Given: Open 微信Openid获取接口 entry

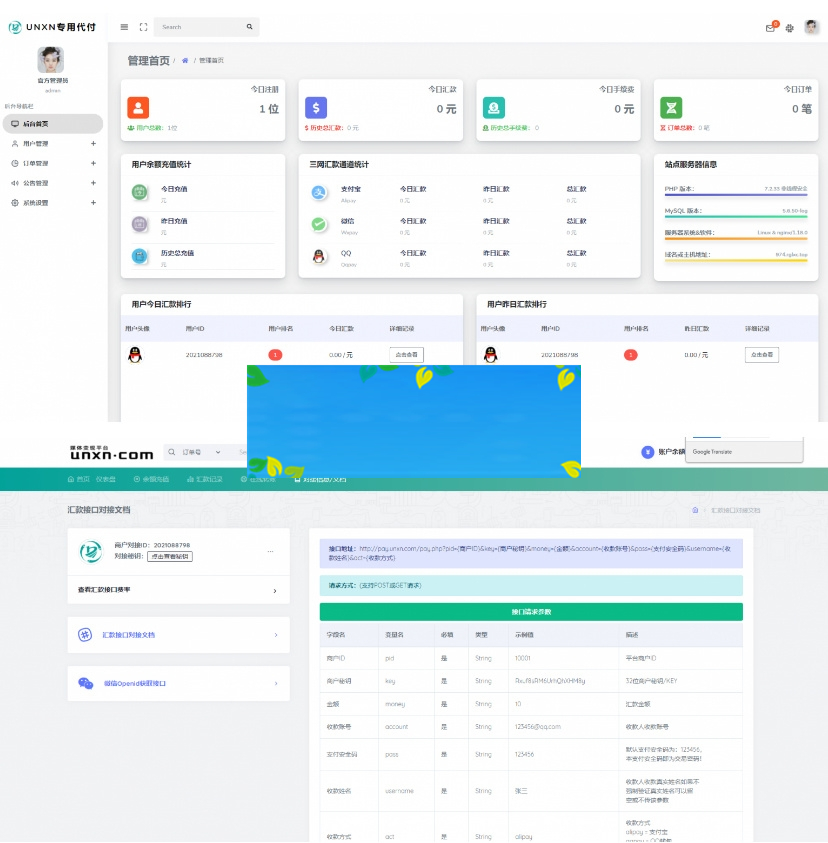Looking at the screenshot, I should 177,684.
